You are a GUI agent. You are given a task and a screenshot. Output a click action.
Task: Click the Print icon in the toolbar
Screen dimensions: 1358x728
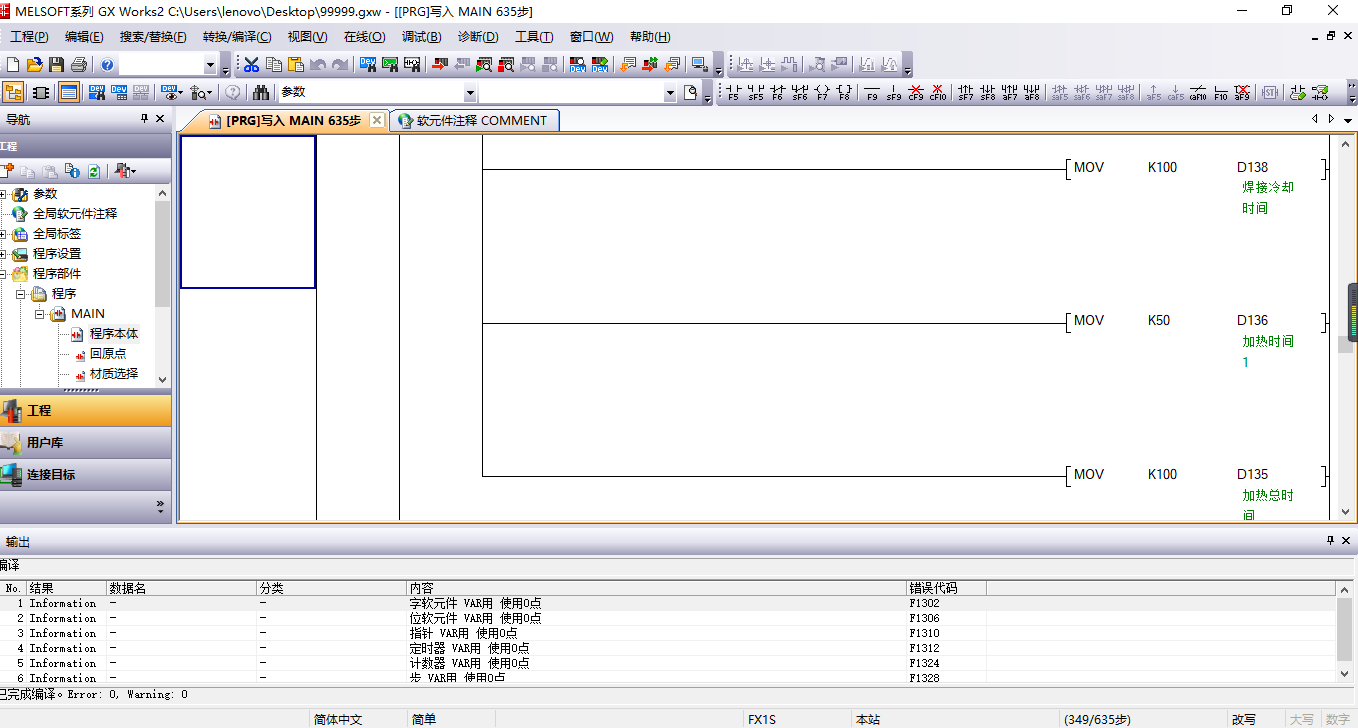coord(78,65)
